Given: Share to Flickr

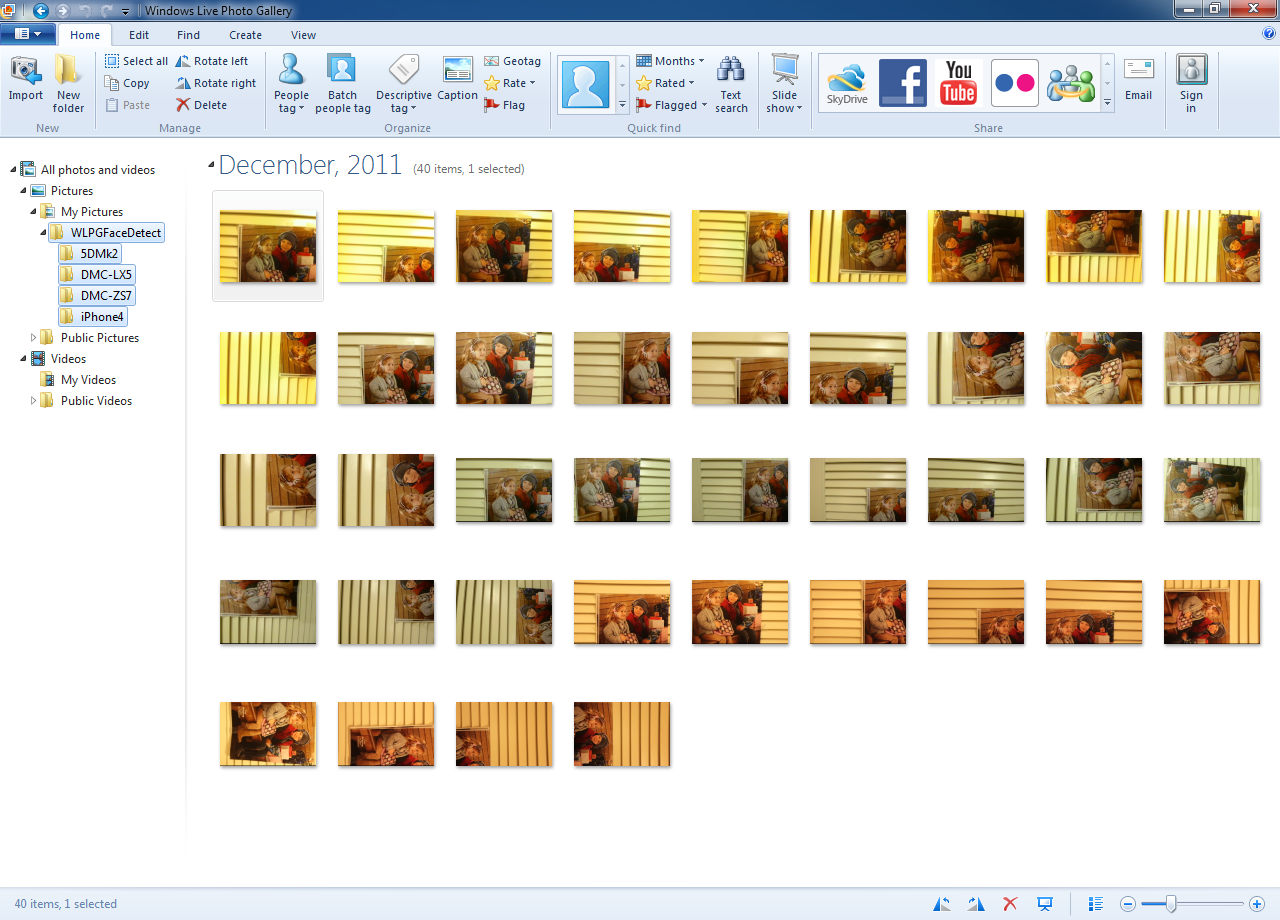Looking at the screenshot, I should pyautogui.click(x=1015, y=83).
